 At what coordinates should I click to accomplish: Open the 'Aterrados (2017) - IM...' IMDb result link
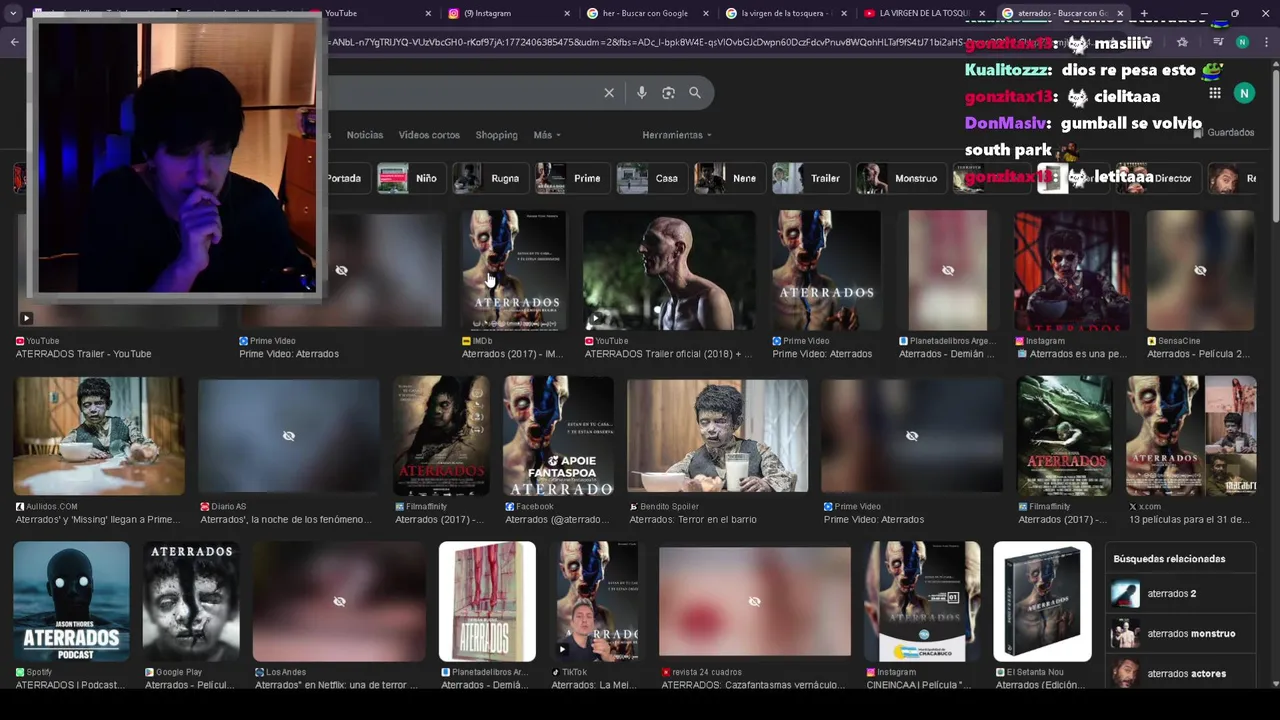(x=511, y=354)
